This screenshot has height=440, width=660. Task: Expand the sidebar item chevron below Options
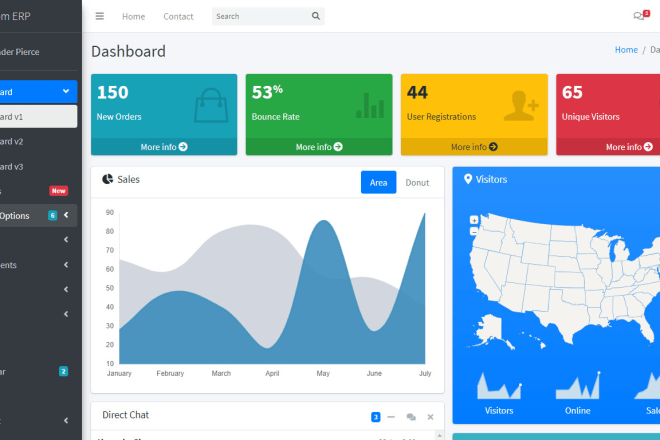point(66,240)
